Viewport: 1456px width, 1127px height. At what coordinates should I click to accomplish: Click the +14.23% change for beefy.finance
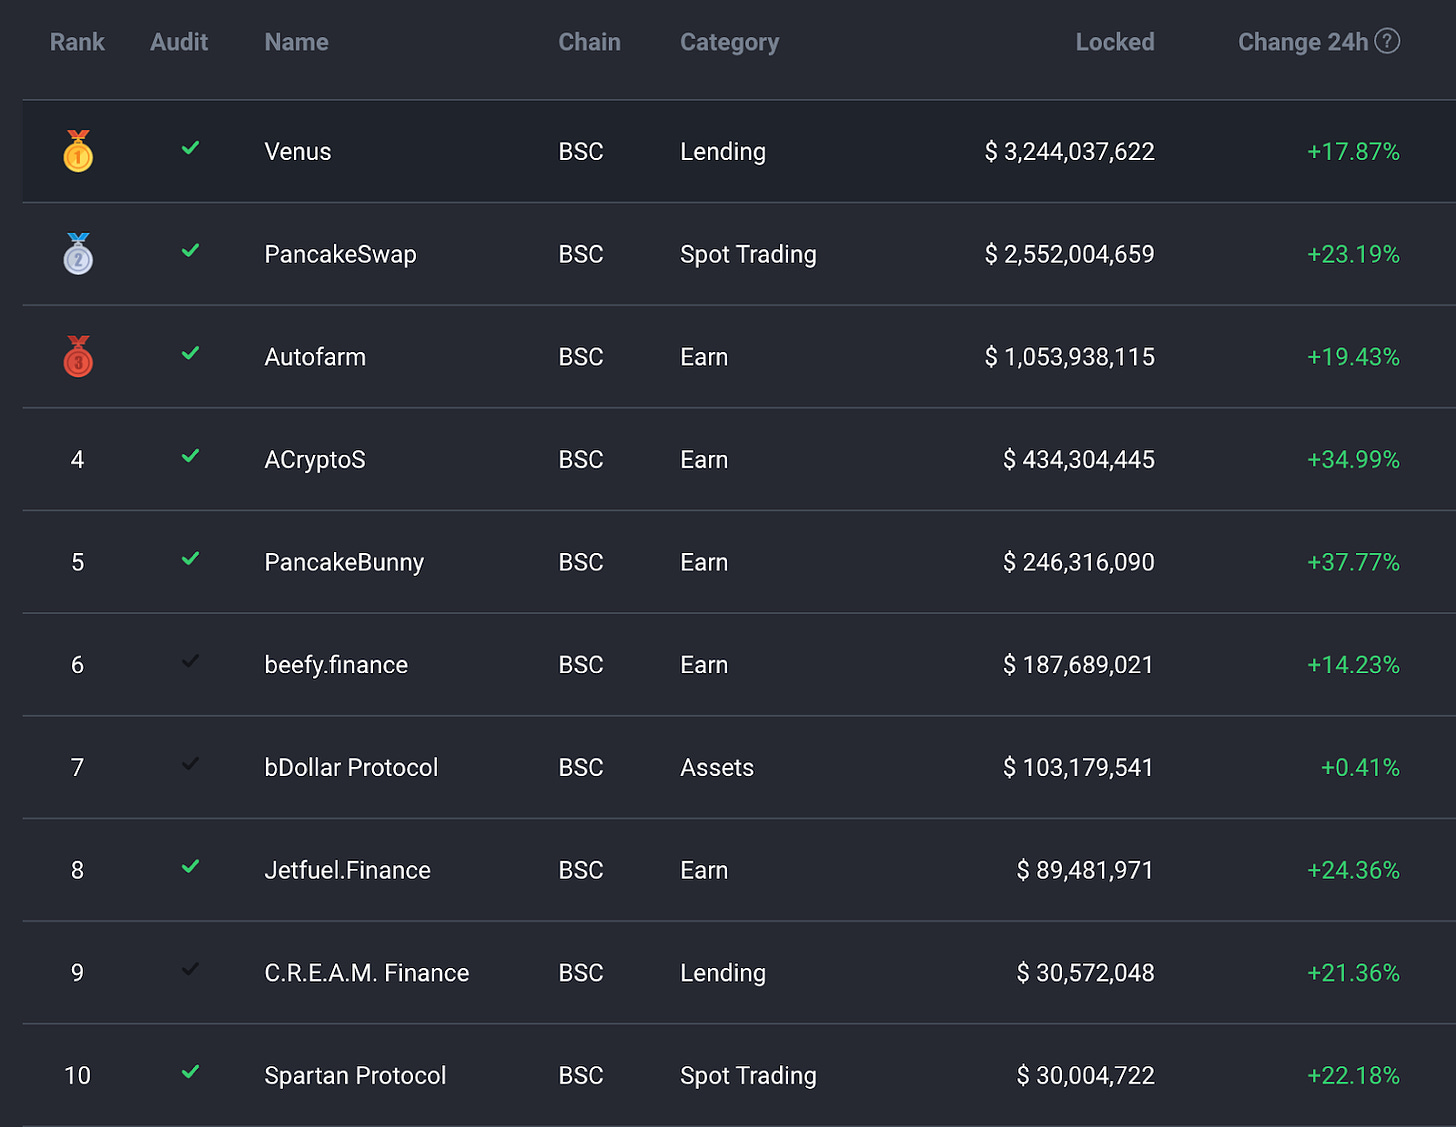pyautogui.click(x=1353, y=665)
